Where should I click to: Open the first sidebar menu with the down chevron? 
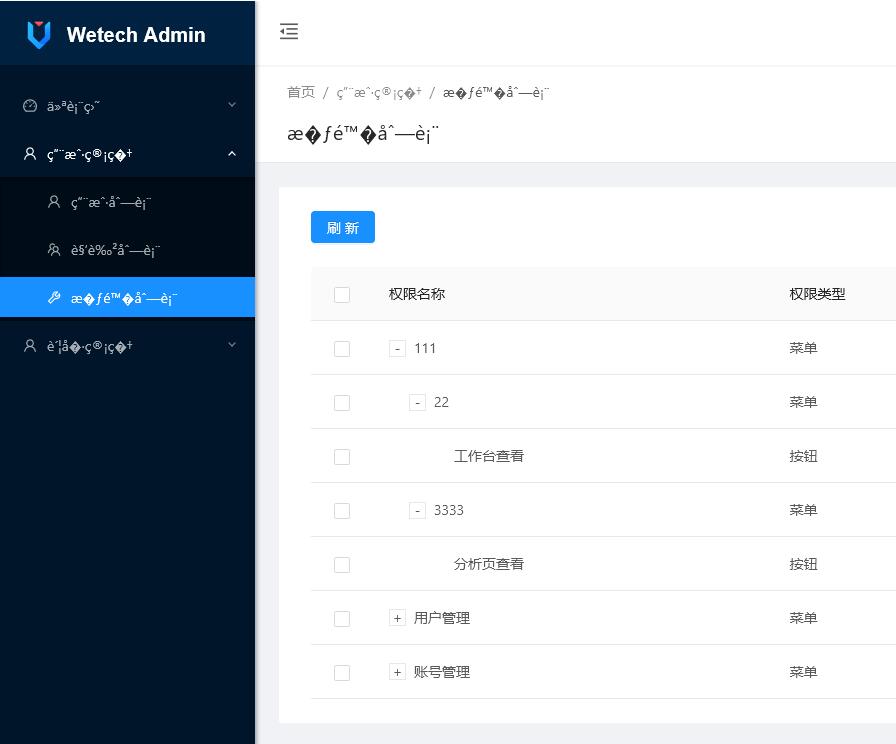pos(232,106)
